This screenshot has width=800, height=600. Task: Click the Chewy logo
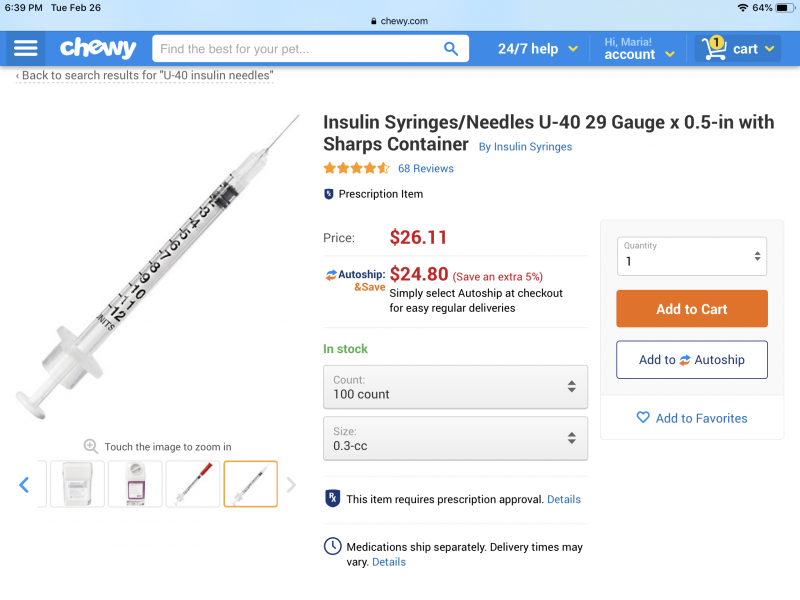98,48
